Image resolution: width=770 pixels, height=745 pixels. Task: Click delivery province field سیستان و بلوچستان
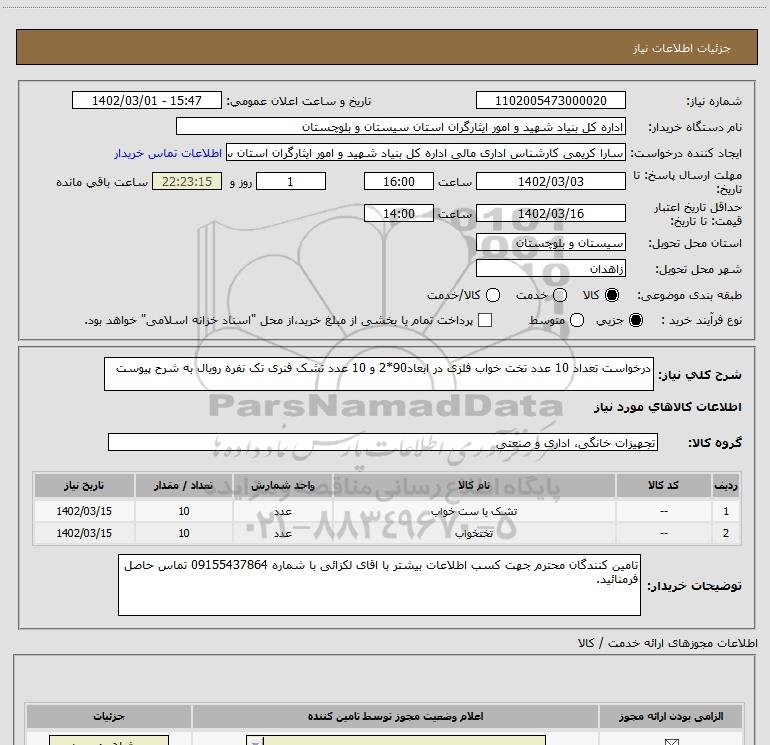[550, 243]
